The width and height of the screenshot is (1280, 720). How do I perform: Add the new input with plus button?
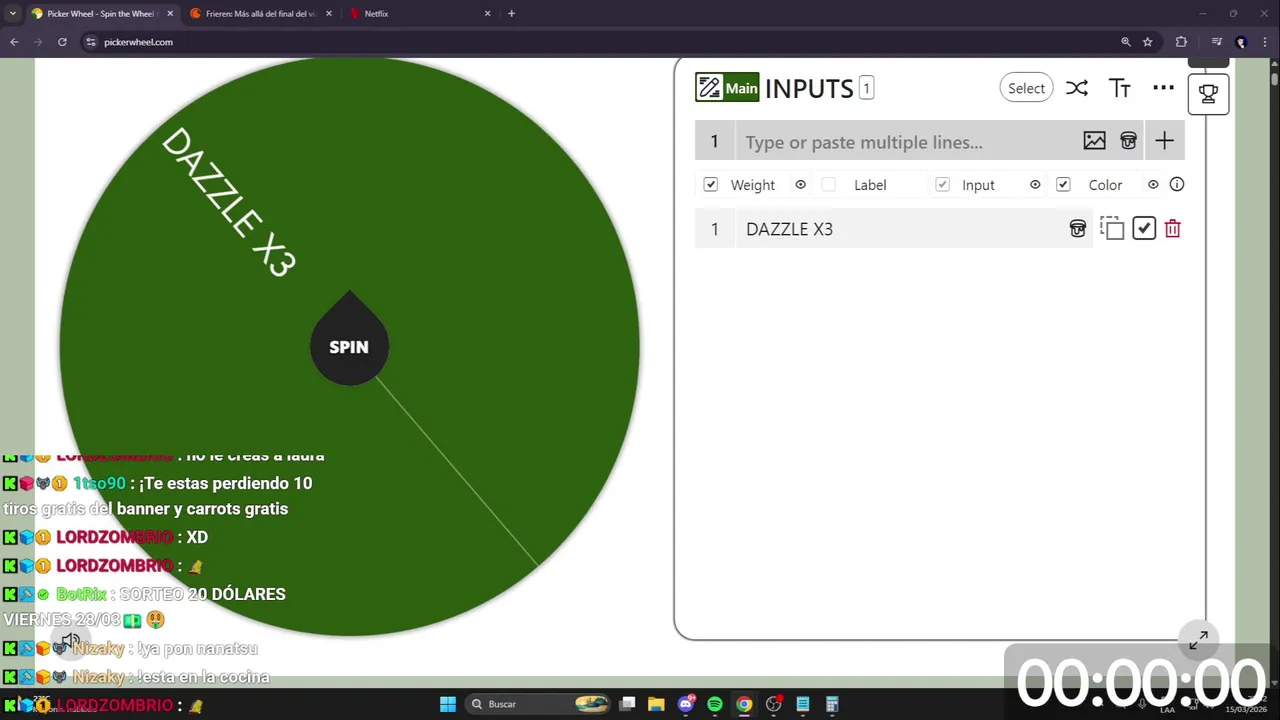tap(1164, 141)
